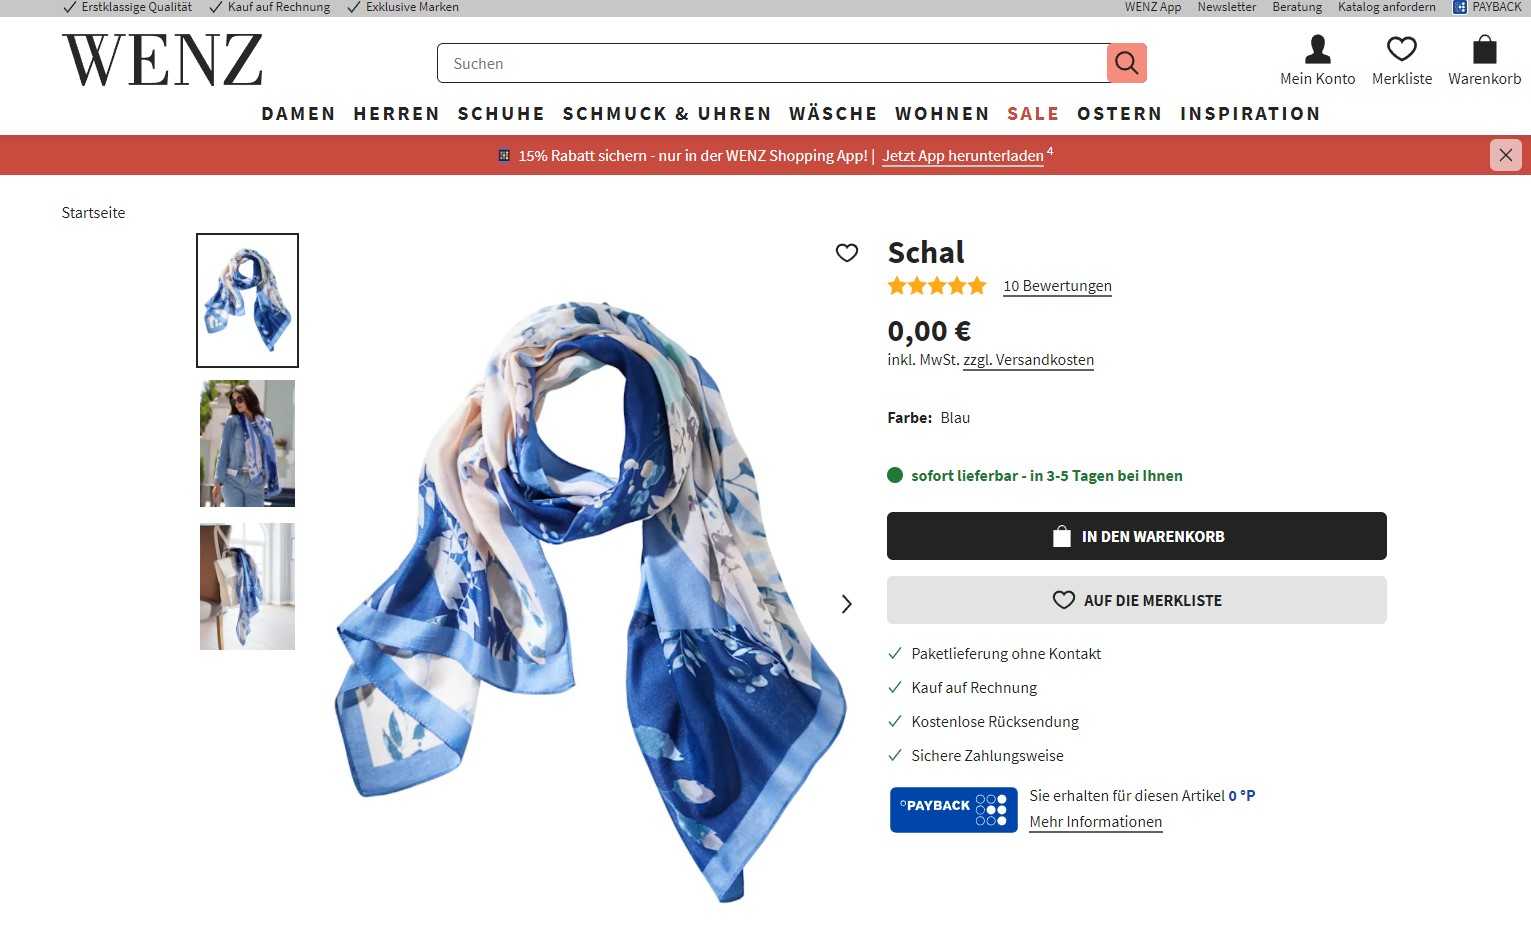Viewport: 1531px width, 926px height.
Task: Click the WENZ logo
Action: (162, 60)
